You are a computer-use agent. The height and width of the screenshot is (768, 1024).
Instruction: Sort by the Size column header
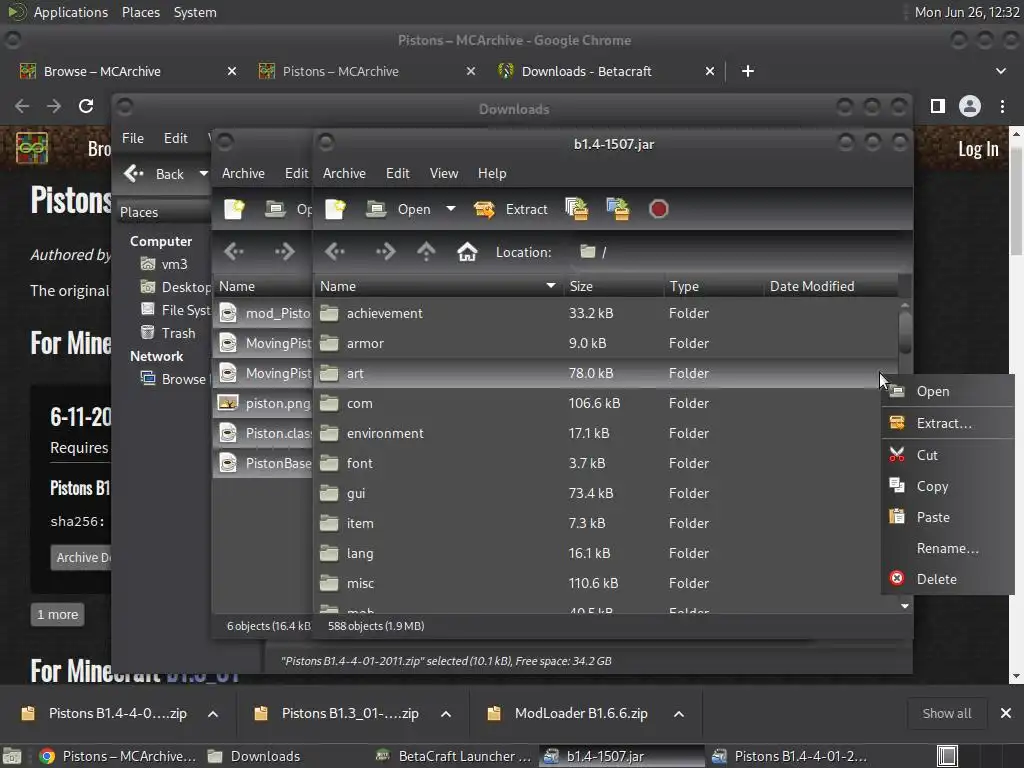coord(613,286)
